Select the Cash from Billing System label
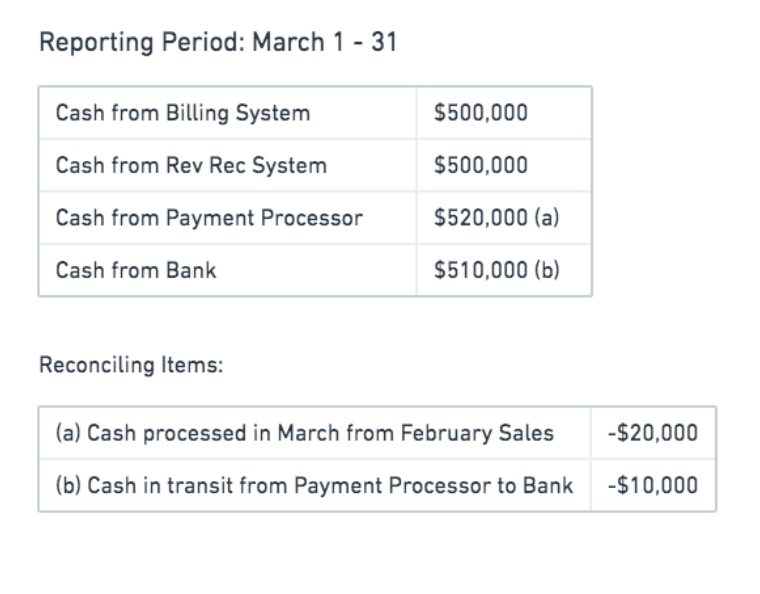 (183, 113)
